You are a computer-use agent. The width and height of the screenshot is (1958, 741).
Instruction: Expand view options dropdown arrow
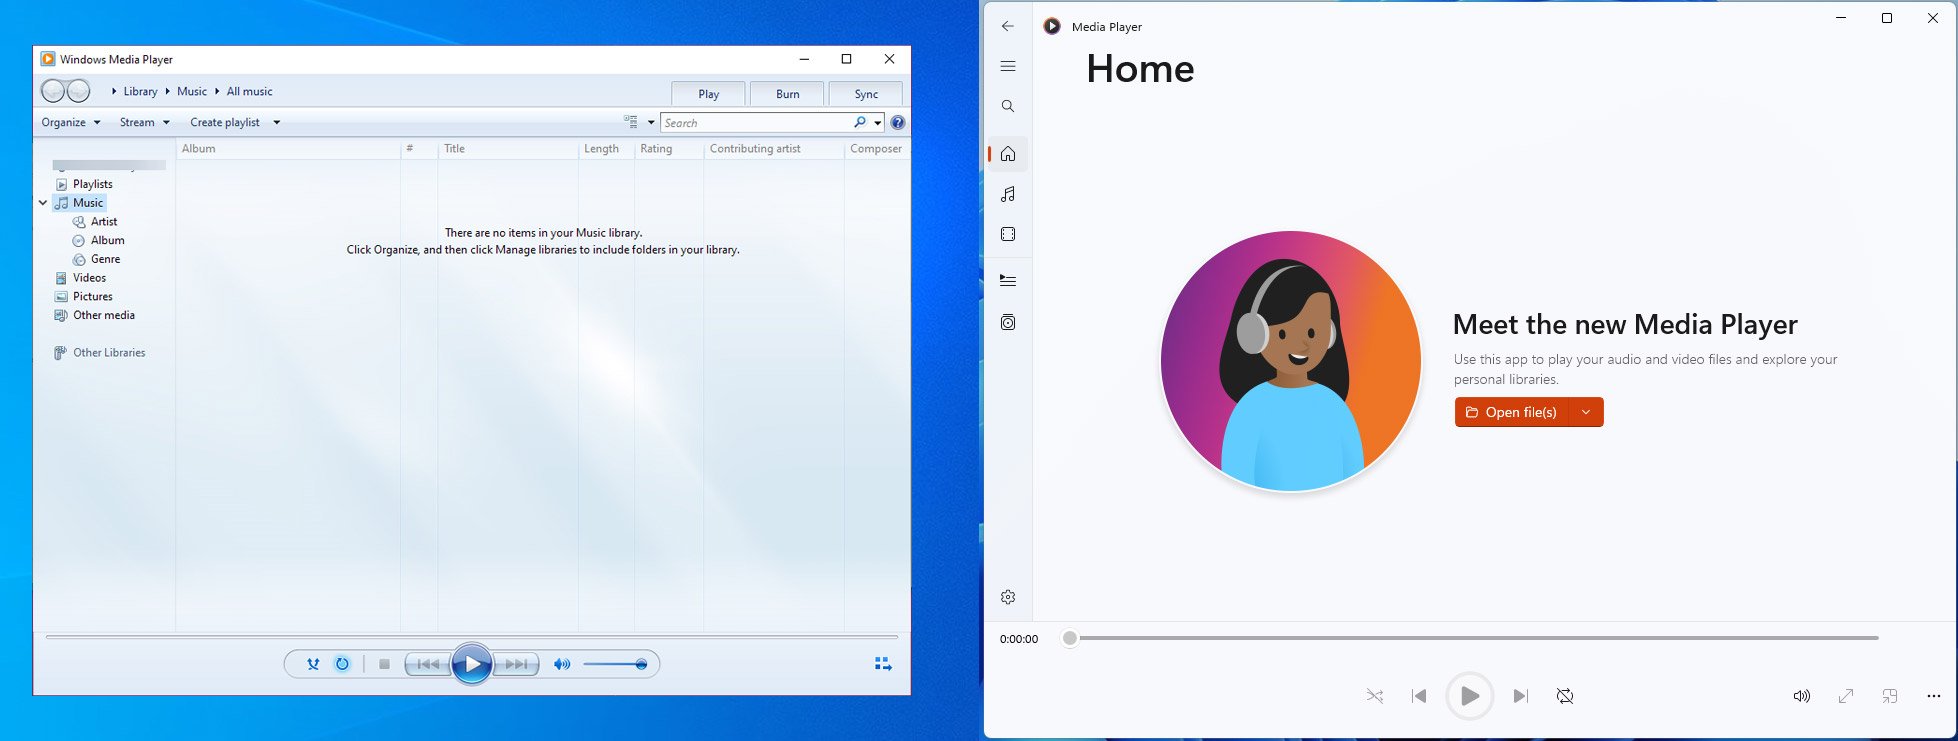[x=651, y=123]
